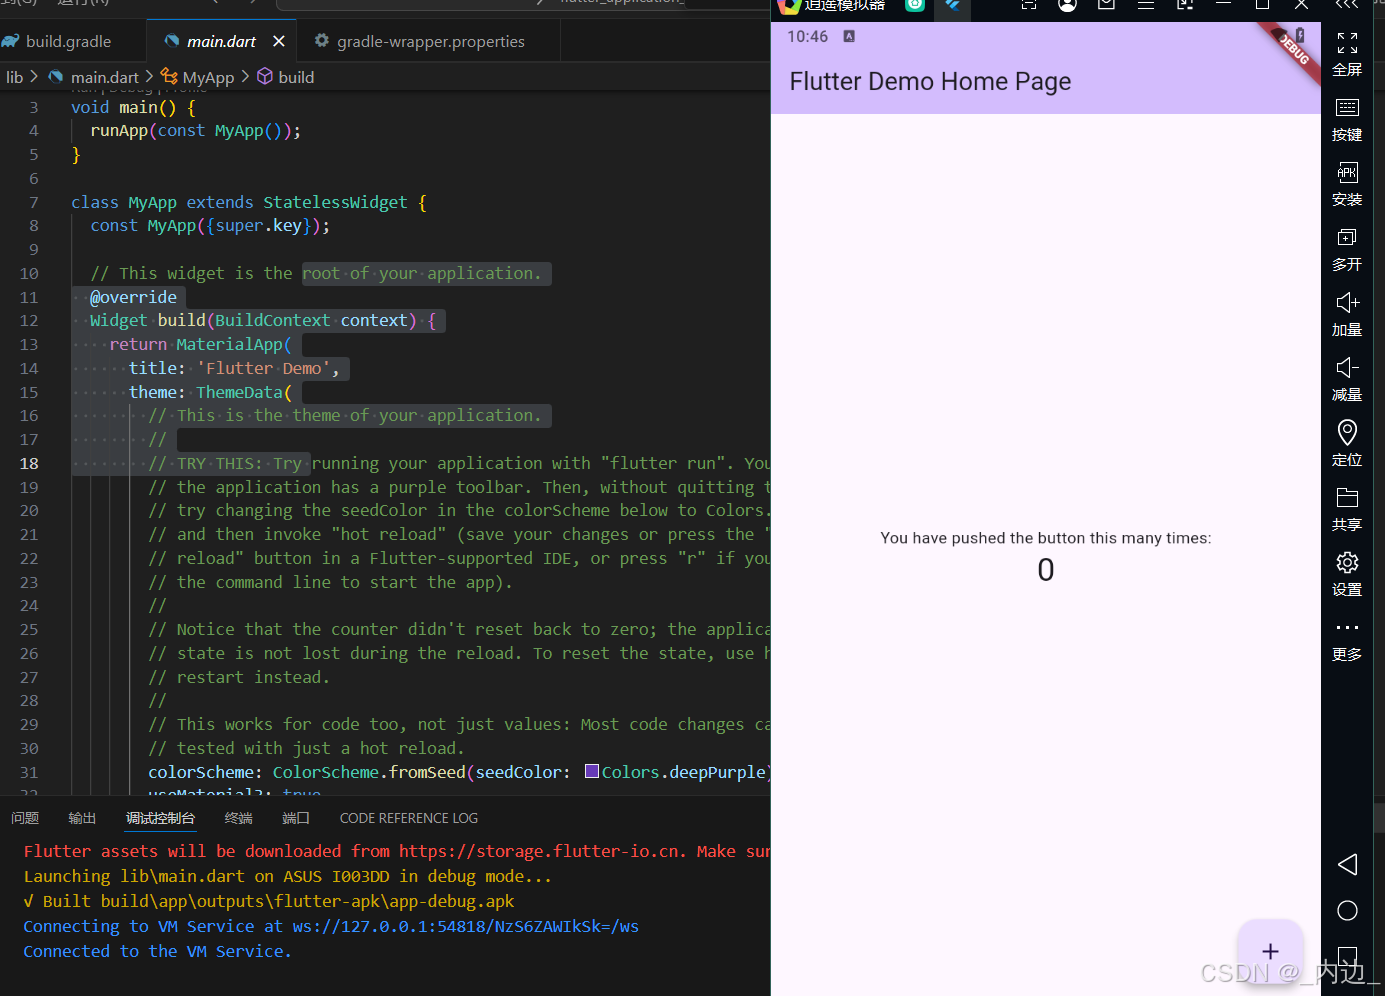This screenshot has width=1385, height=996.
Task: Open the 终端 panel tab
Action: (x=238, y=818)
